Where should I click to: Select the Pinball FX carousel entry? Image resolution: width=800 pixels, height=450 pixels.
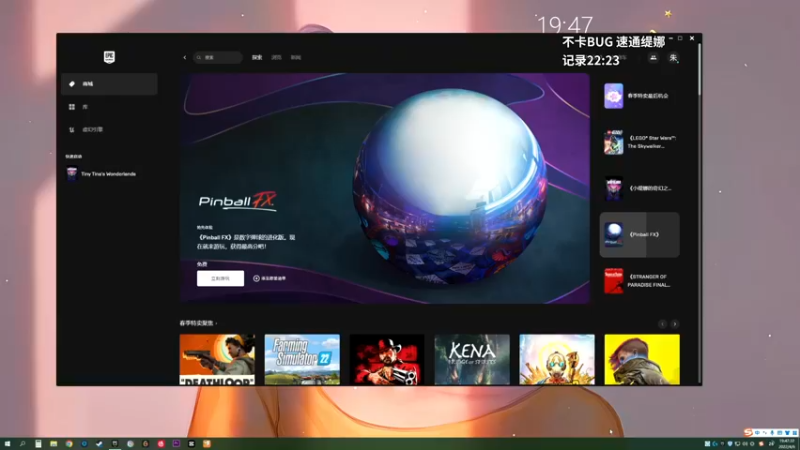pyautogui.click(x=639, y=235)
